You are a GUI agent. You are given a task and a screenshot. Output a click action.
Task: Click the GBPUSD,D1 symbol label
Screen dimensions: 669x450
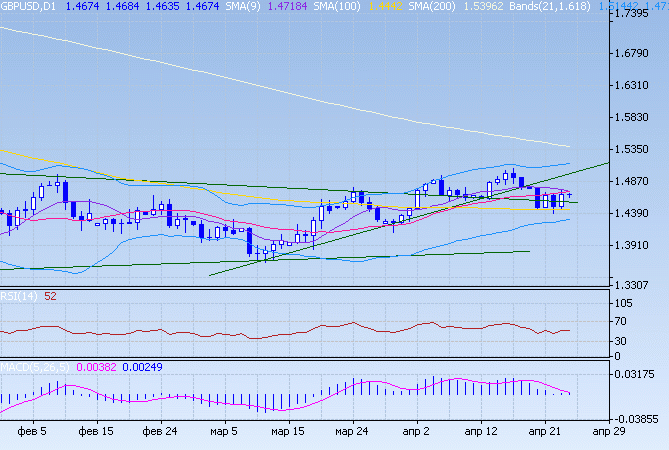point(28,7)
